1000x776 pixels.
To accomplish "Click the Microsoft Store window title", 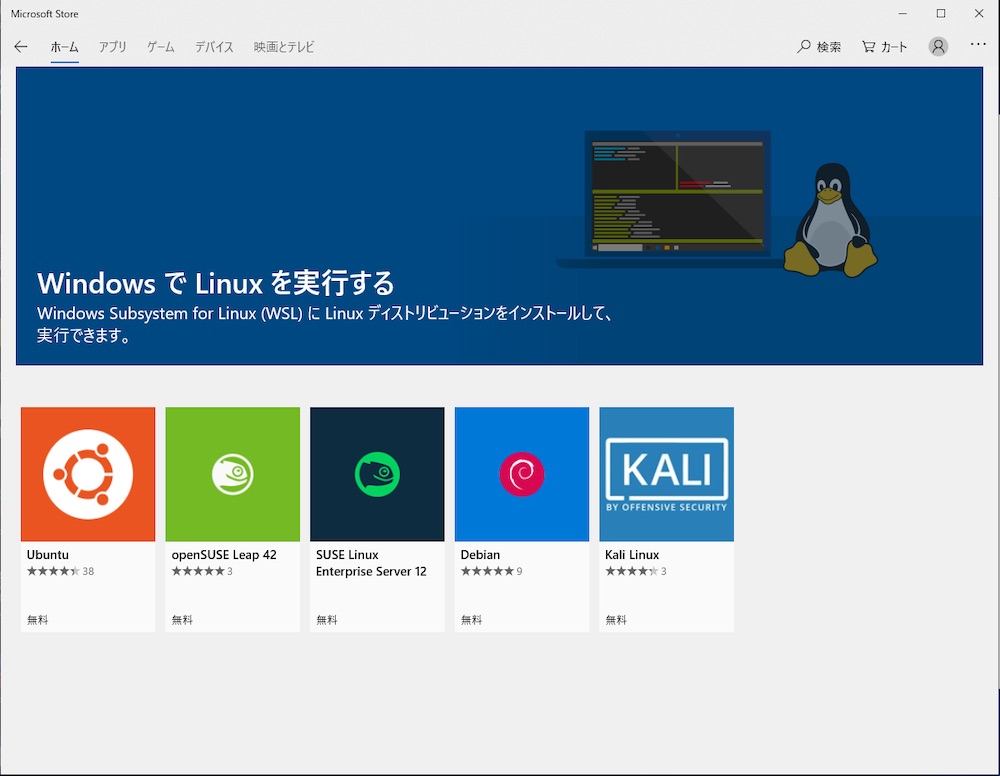I will click(45, 13).
